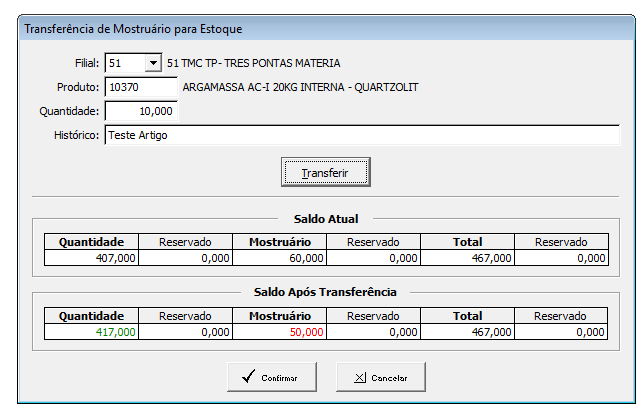
Task: Click the 'Saldo Após Transferência' group title
Action: tap(325, 292)
